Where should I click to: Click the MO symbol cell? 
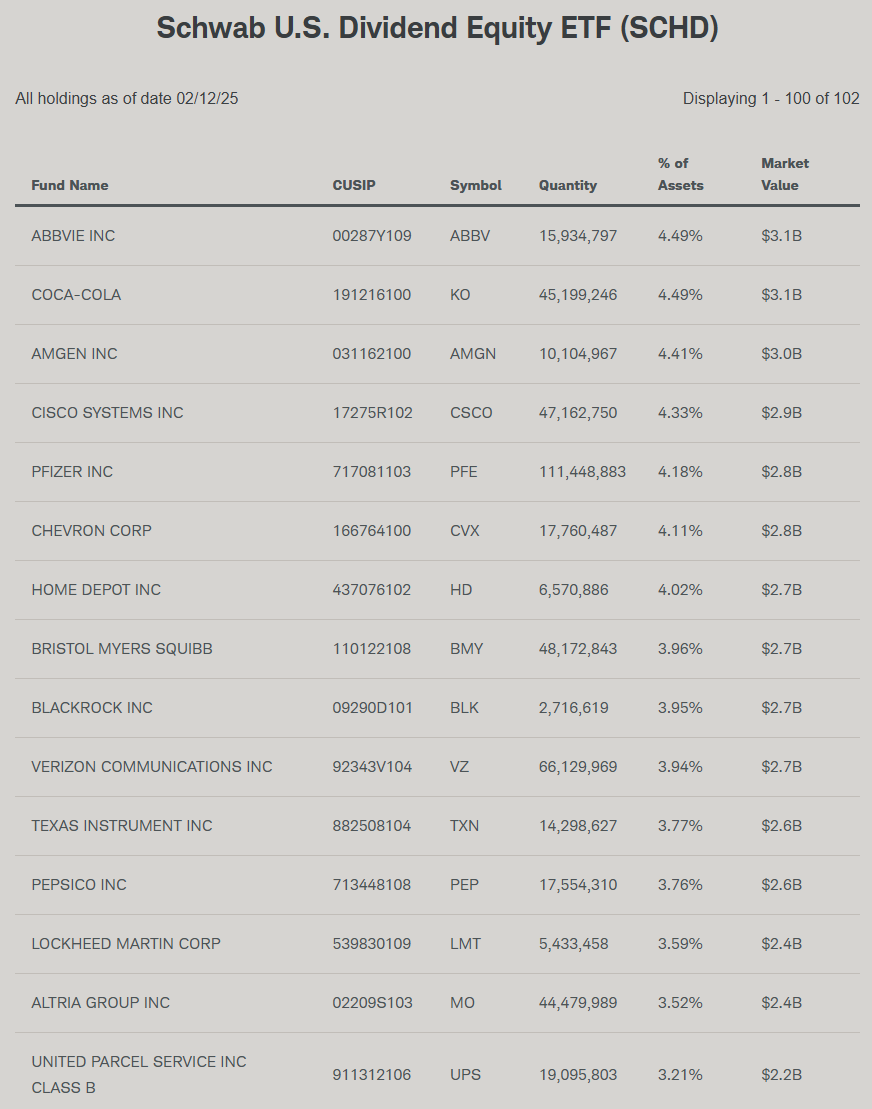462,1003
